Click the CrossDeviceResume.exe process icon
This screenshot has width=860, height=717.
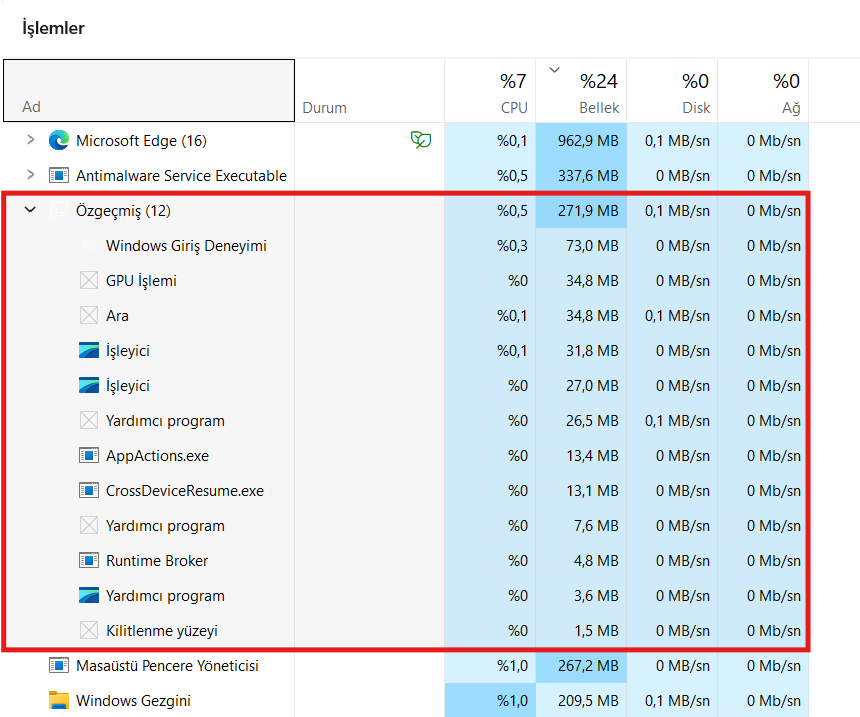click(89, 490)
